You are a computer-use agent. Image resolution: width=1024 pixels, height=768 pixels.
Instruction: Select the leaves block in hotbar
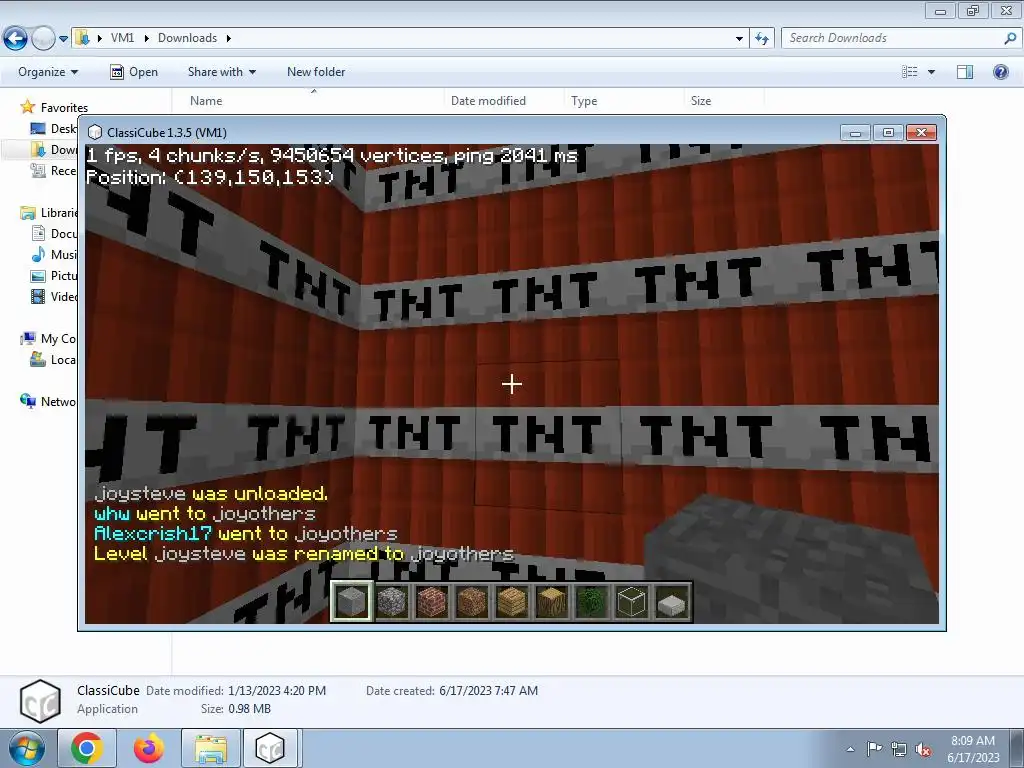(x=592, y=601)
